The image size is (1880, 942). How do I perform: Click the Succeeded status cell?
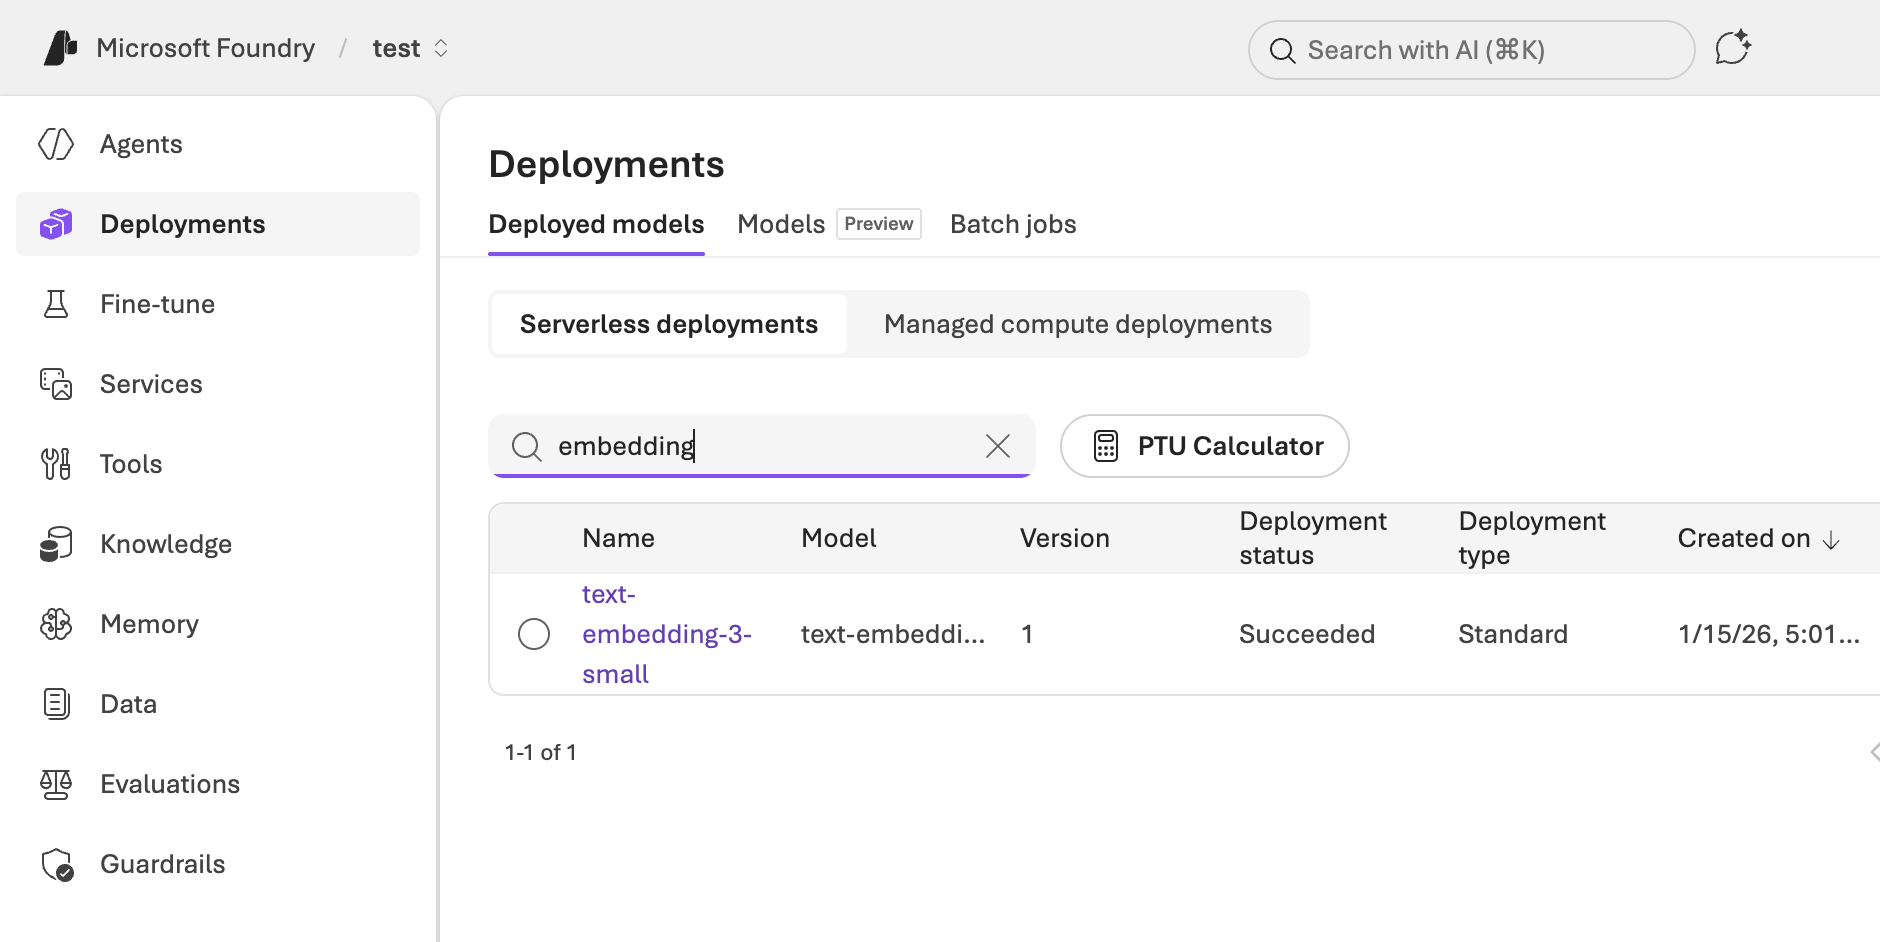click(x=1307, y=634)
